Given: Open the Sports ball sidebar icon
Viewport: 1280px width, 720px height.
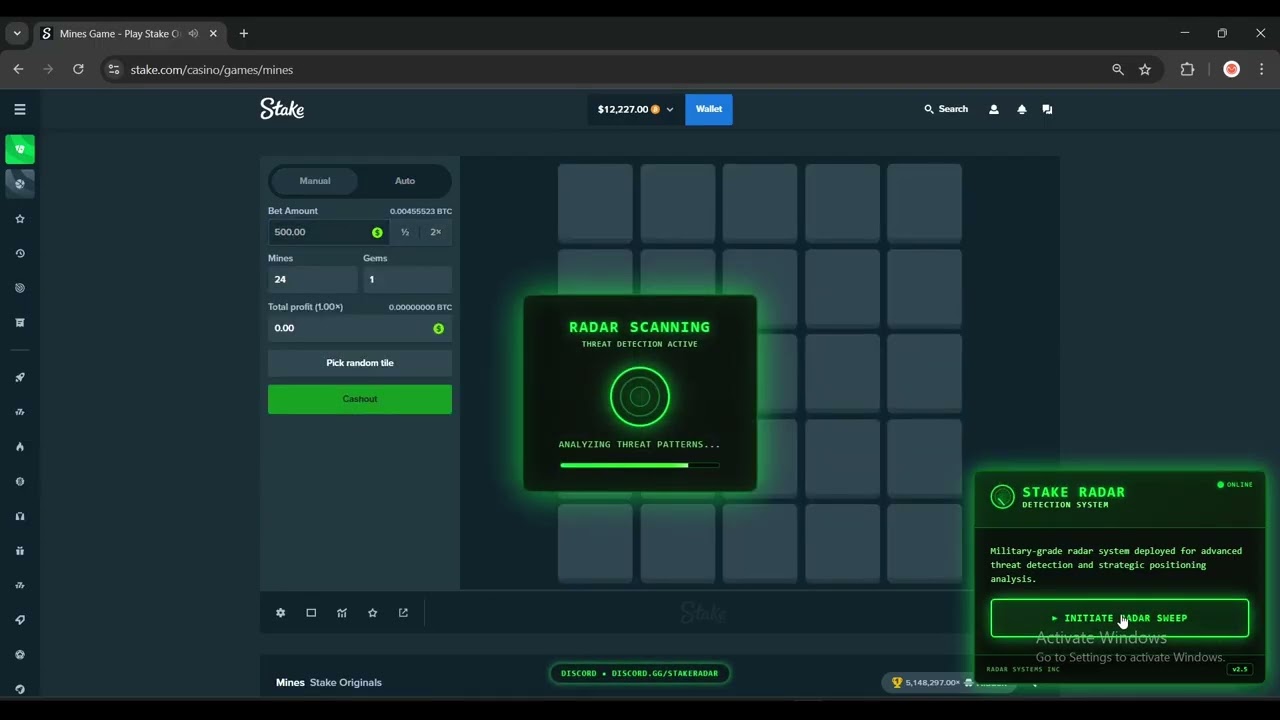Looking at the screenshot, I should 20,184.
